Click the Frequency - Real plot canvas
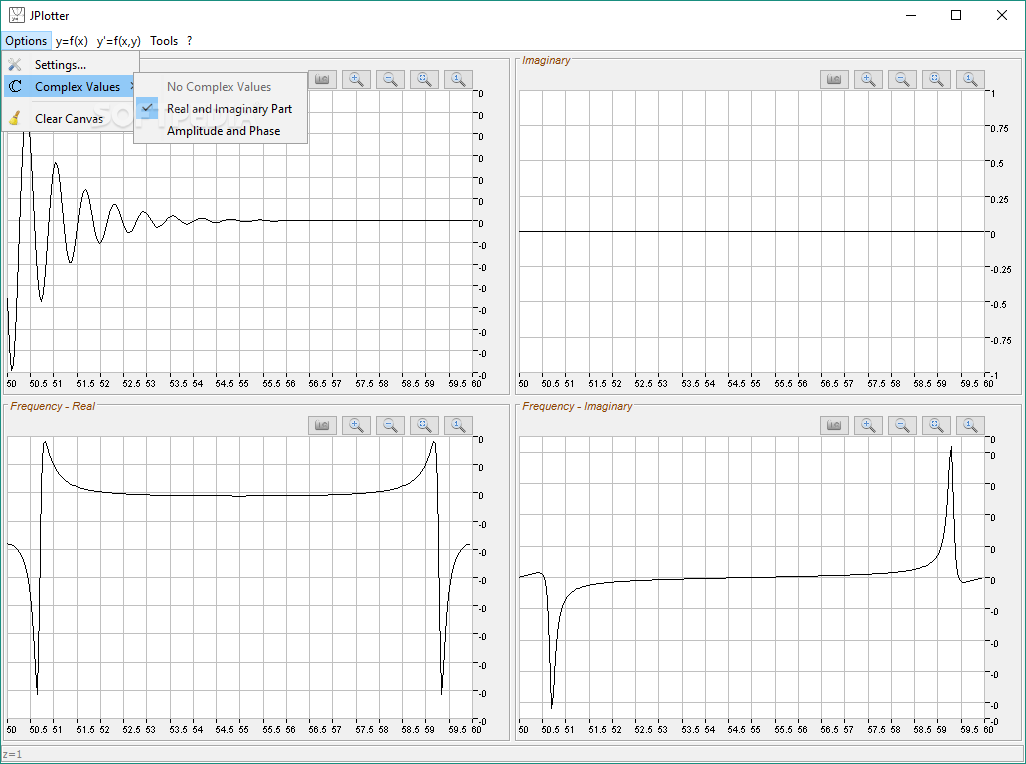Viewport: 1026px width, 764px height. (x=239, y=580)
